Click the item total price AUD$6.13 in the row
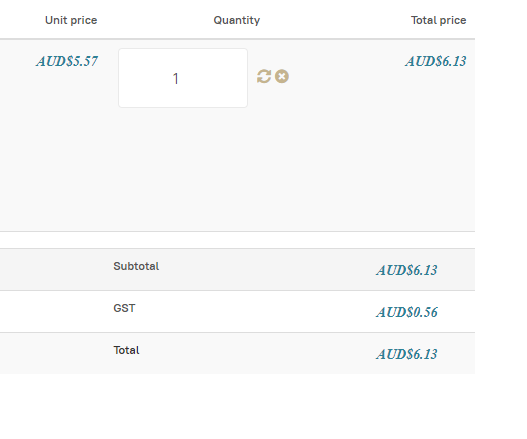Screen dimensions: 527x439 [x=436, y=61]
